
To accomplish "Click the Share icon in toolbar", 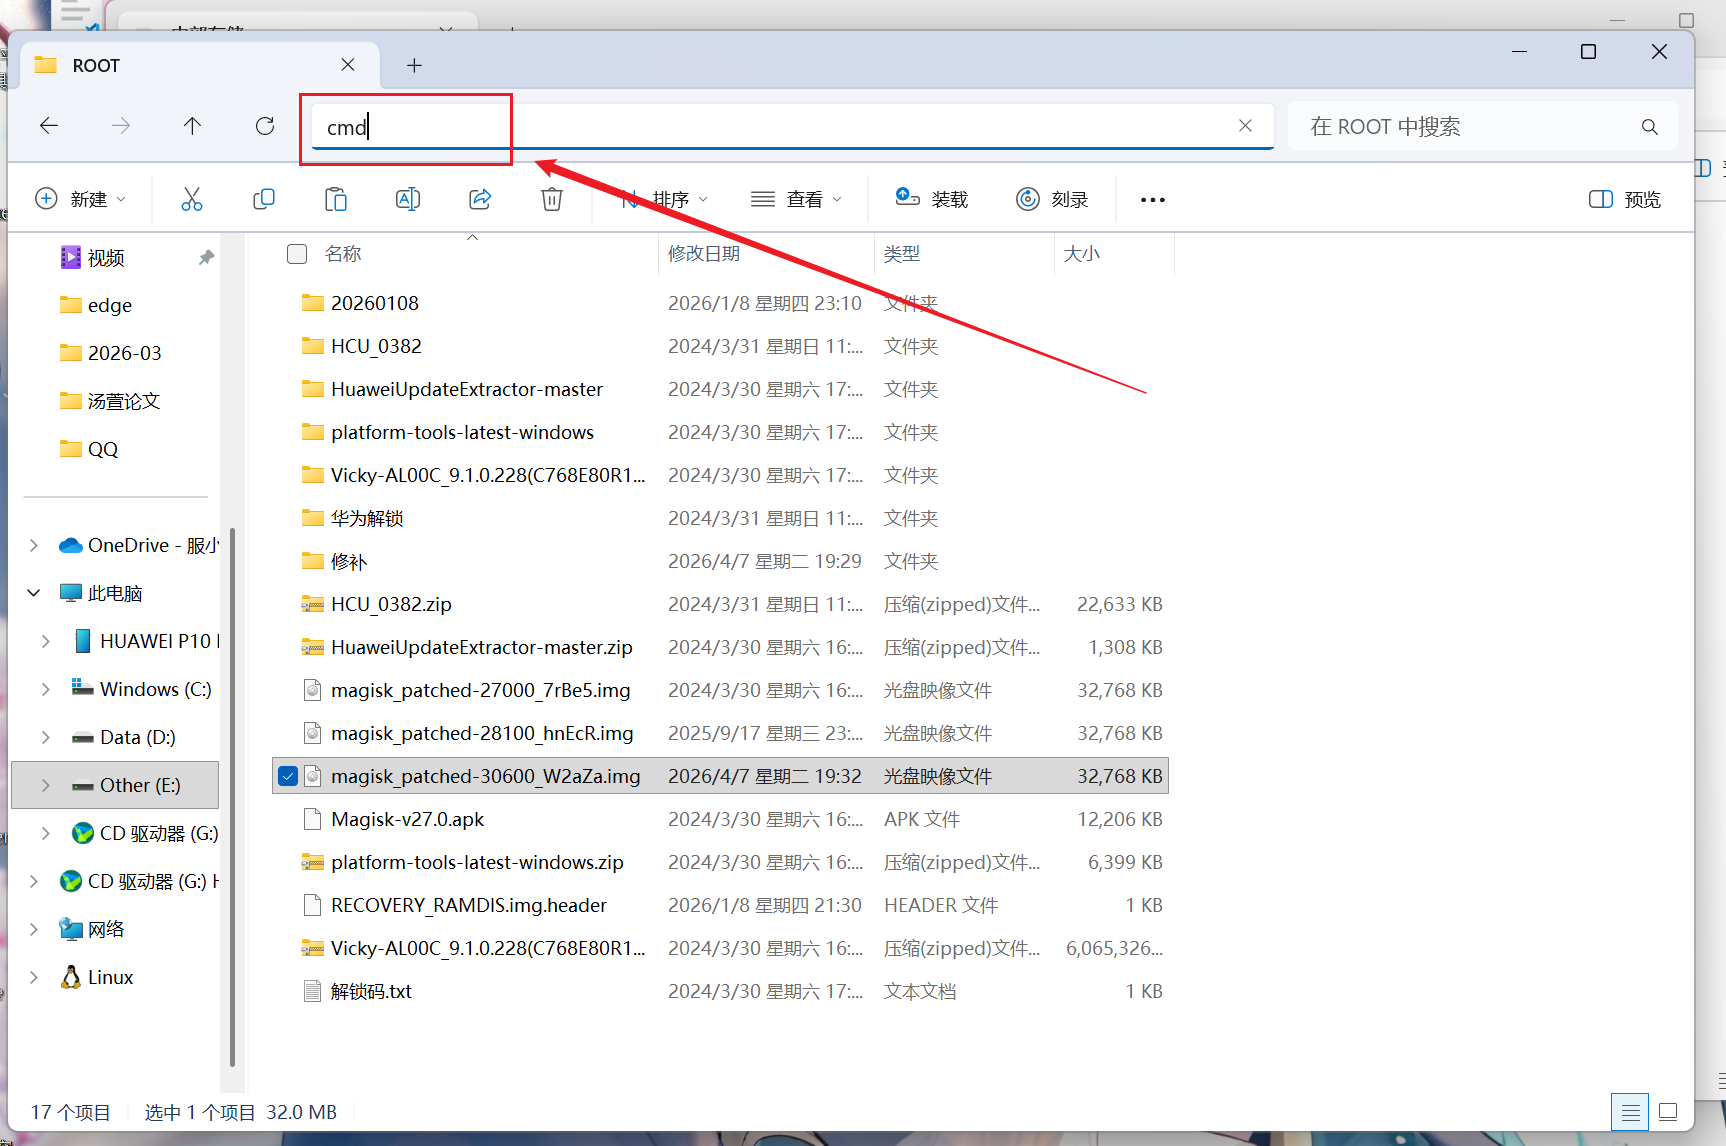I will [480, 199].
